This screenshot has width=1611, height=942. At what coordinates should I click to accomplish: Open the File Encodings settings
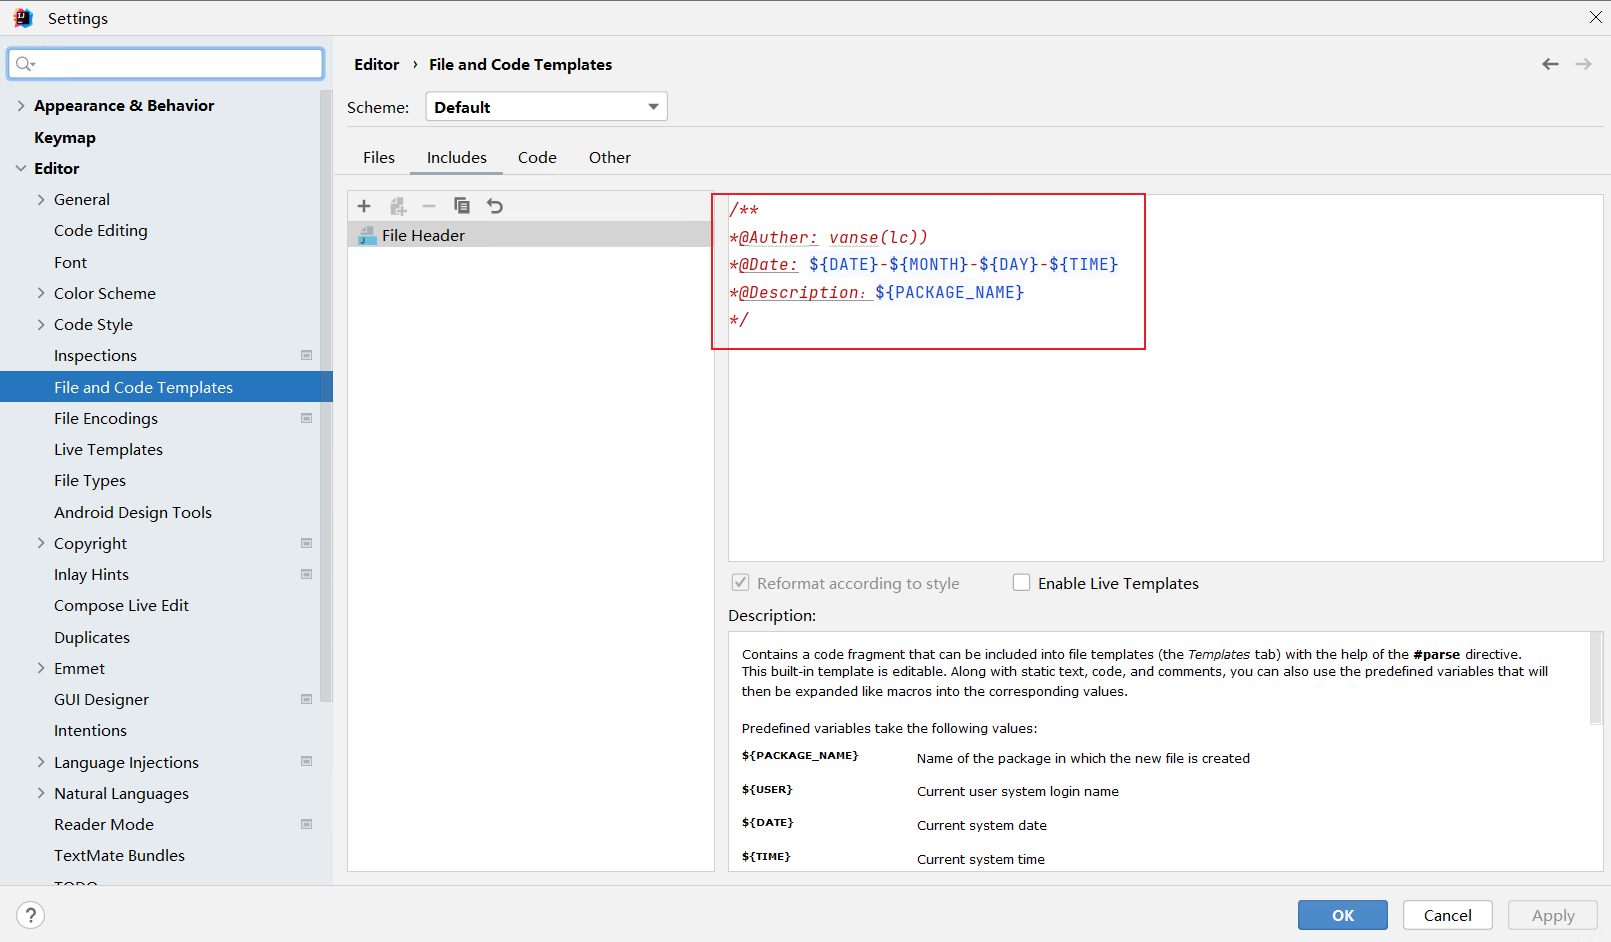(x=106, y=418)
